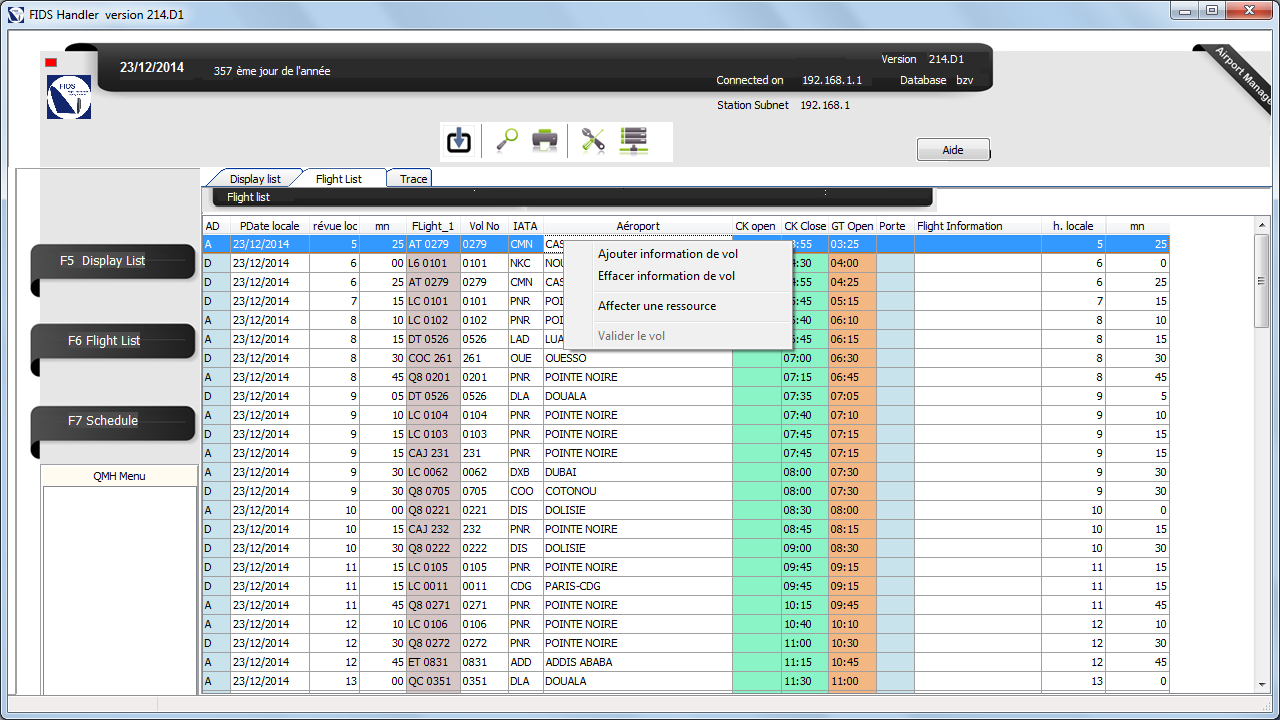Viewport: 1280px width, 720px height.
Task: Switch to the Display list tab
Action: tap(255, 179)
